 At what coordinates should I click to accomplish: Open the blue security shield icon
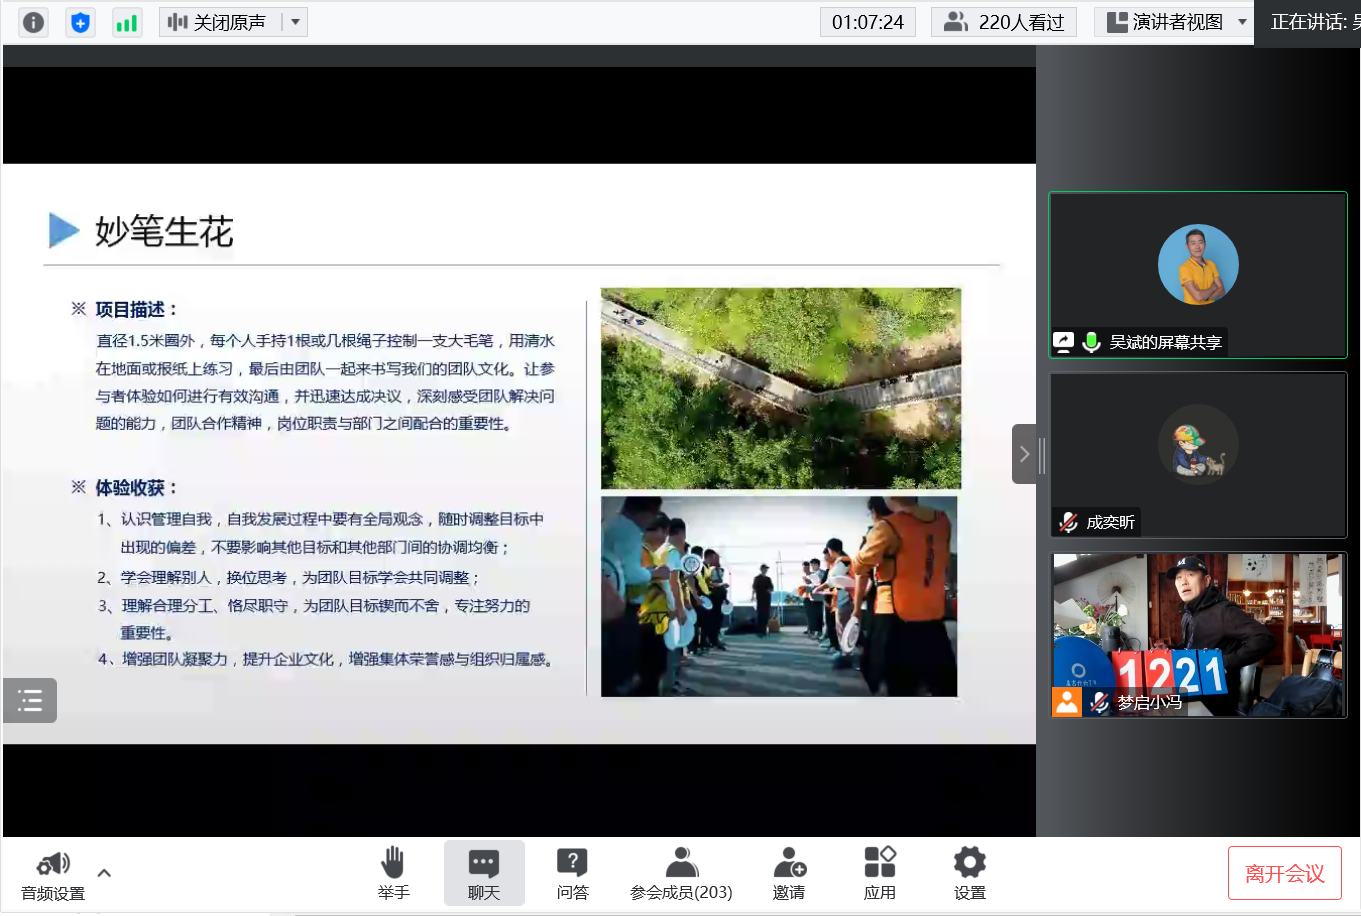tap(80, 22)
